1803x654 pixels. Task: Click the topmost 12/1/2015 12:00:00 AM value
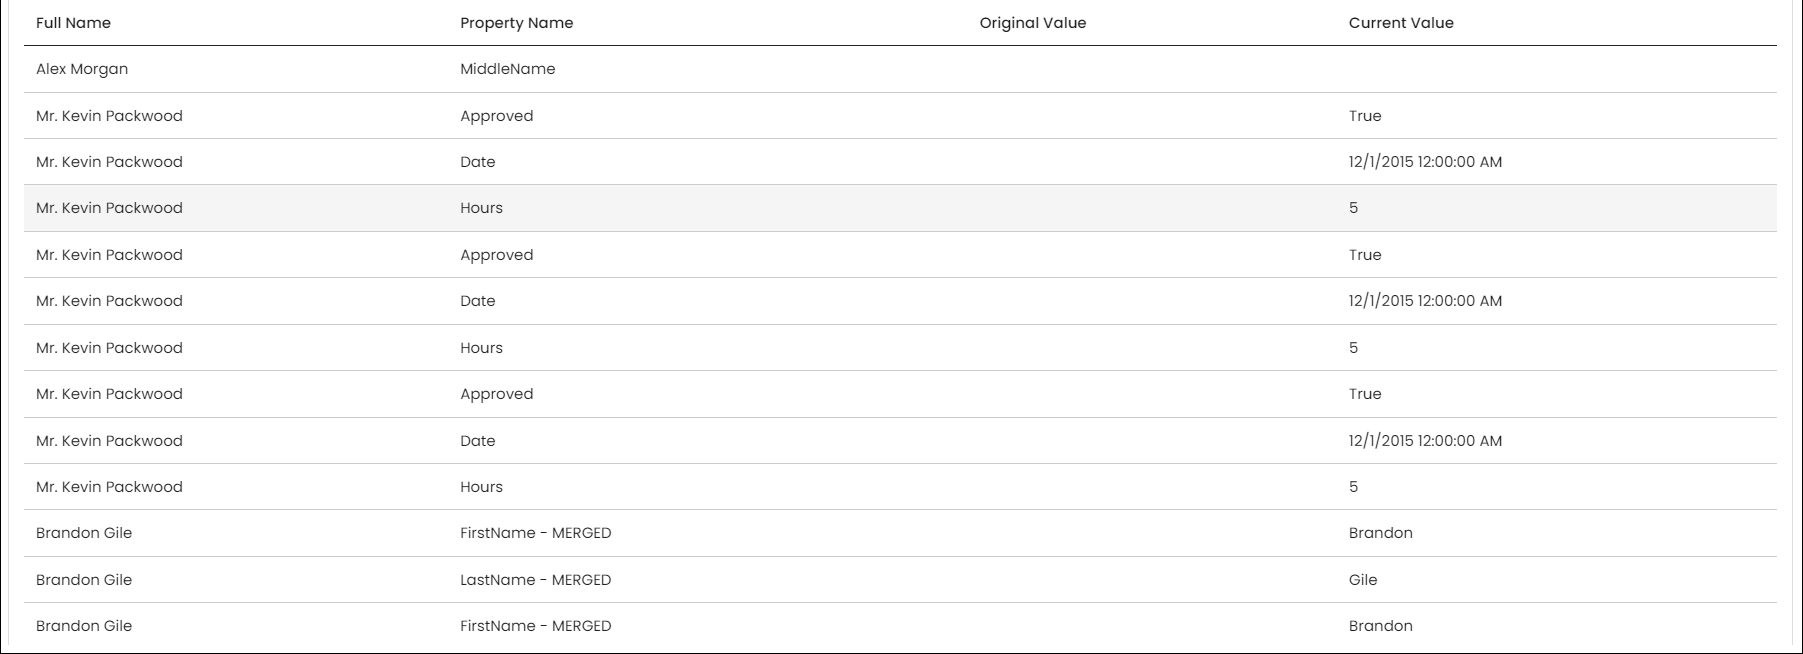[x=1424, y=162]
